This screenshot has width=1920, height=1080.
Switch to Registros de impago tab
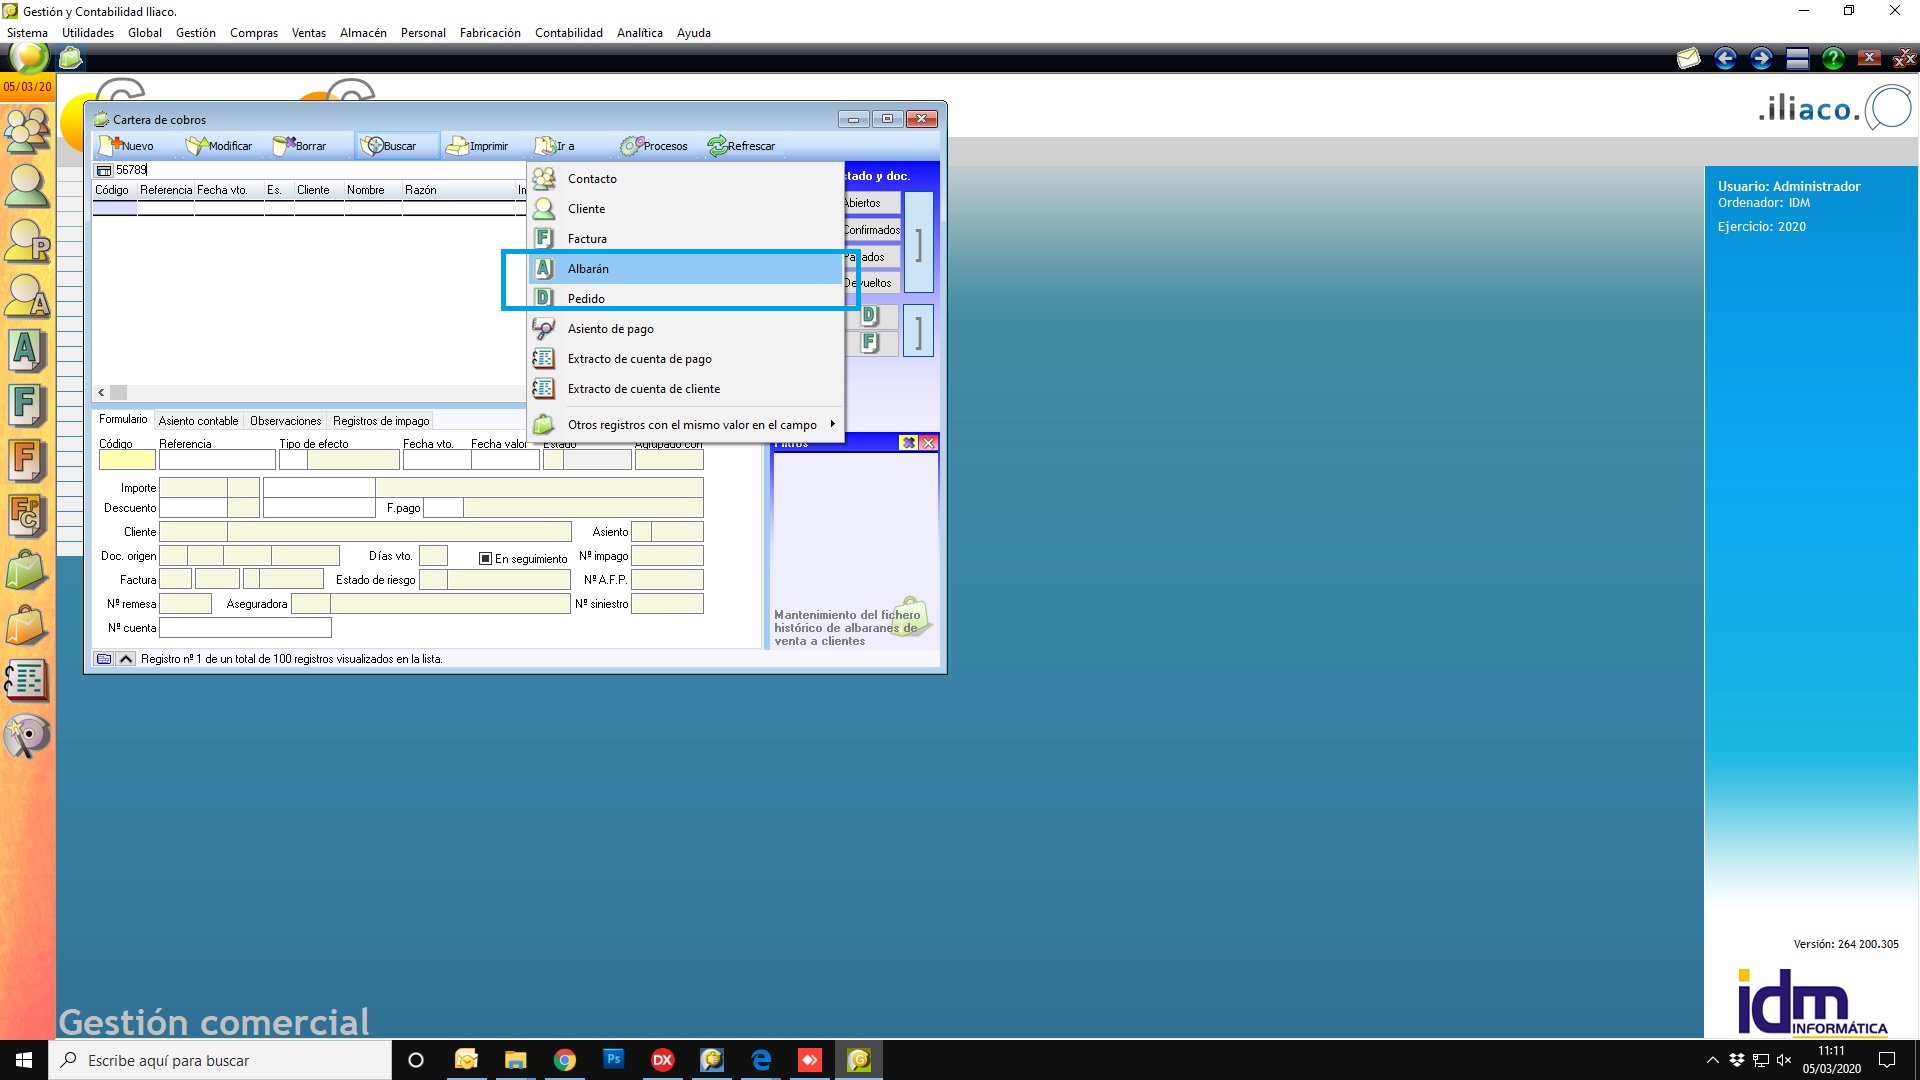point(381,421)
